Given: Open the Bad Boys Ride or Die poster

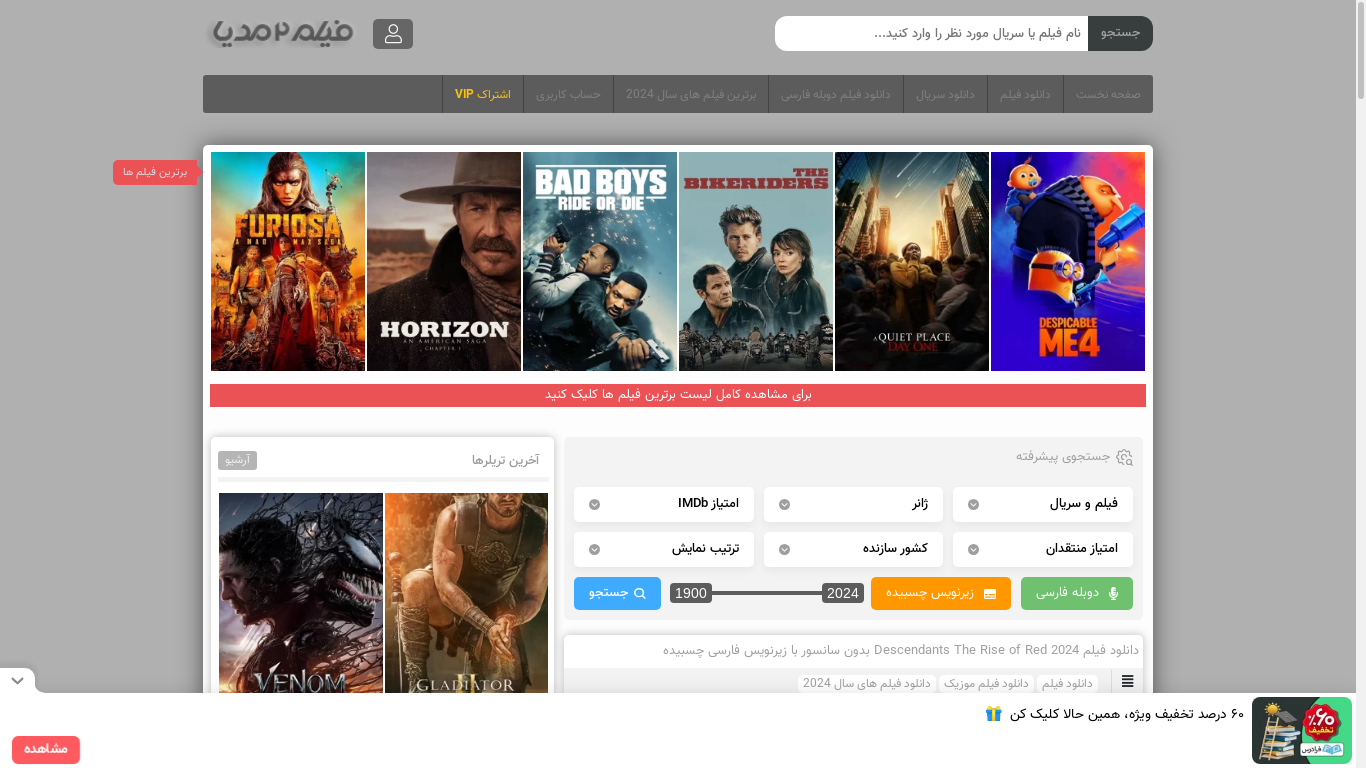Looking at the screenshot, I should [x=600, y=261].
